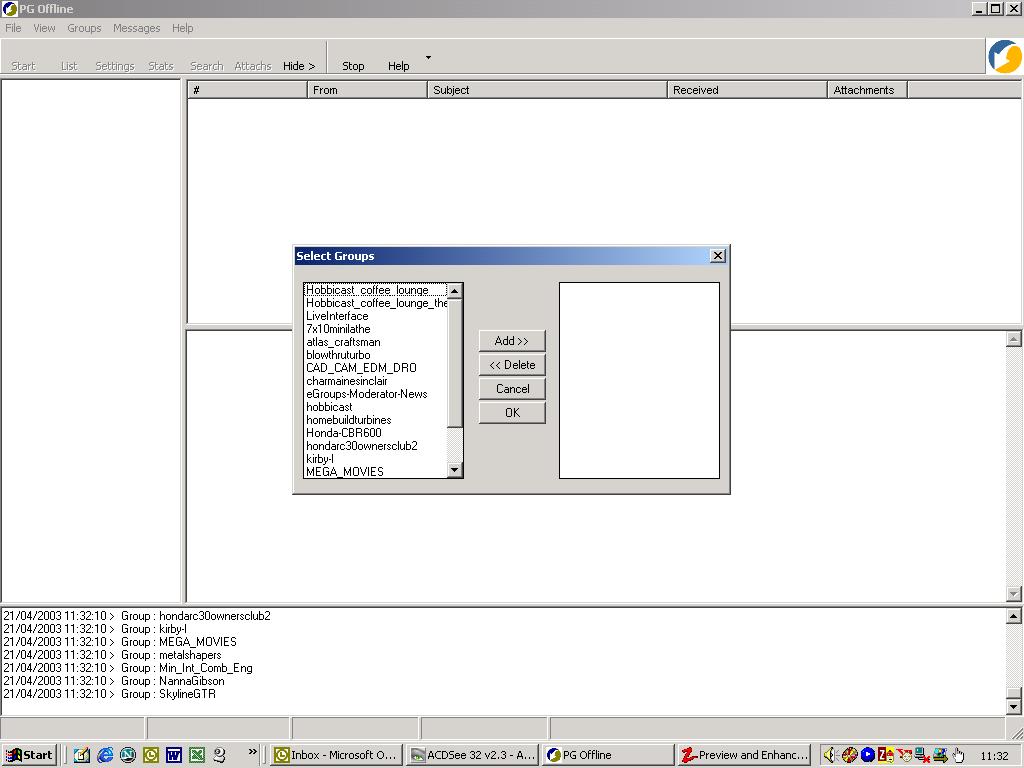The image size is (1024, 768).
Task: Open the Groups menu
Action: 84,28
